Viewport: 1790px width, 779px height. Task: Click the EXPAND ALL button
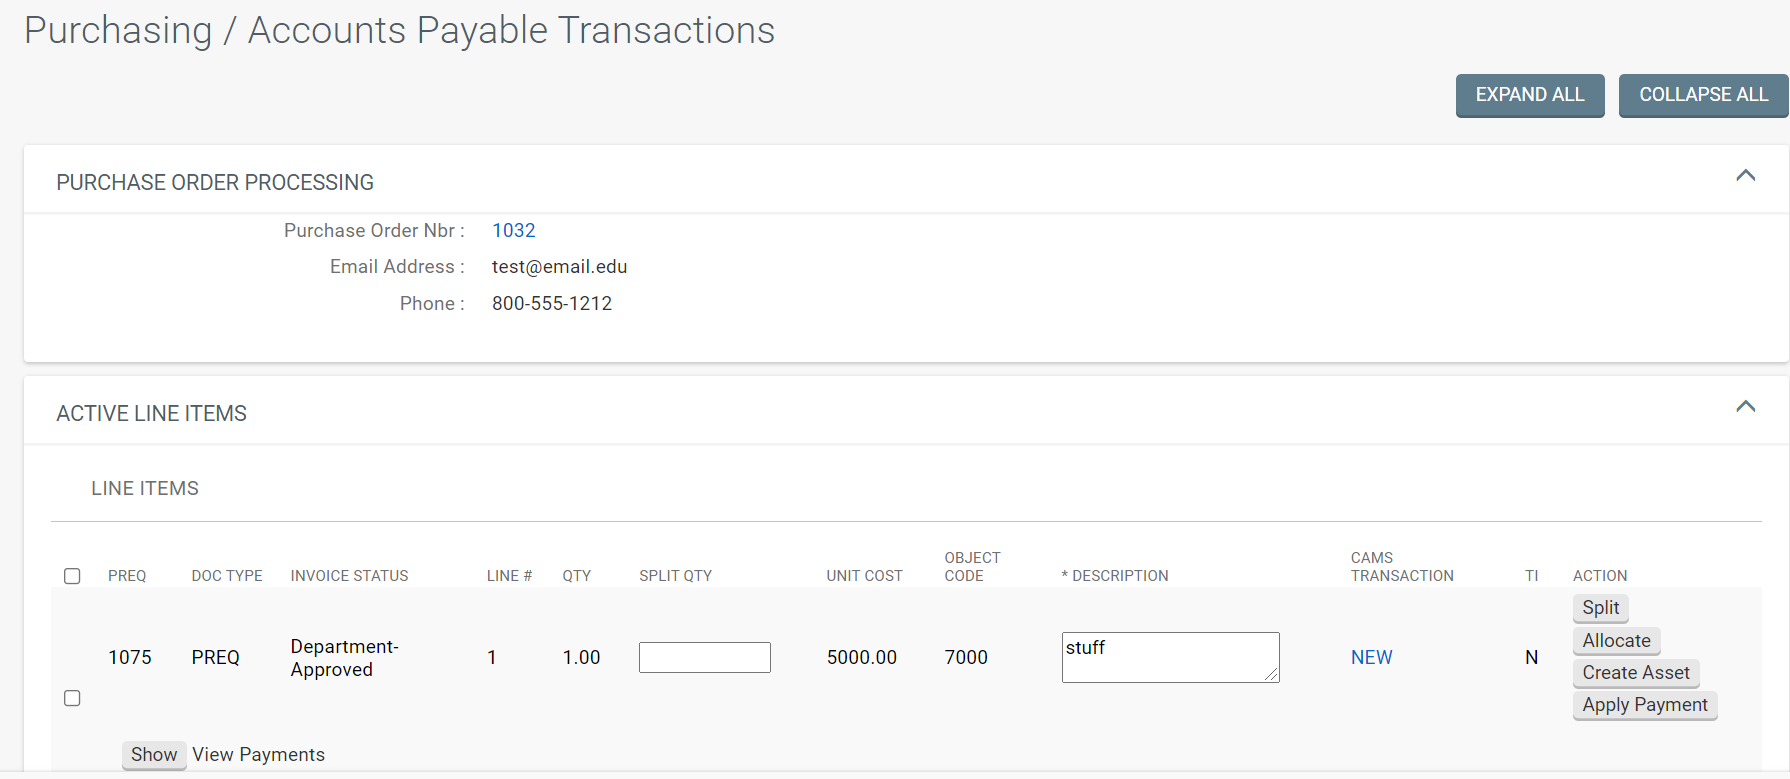click(1530, 95)
